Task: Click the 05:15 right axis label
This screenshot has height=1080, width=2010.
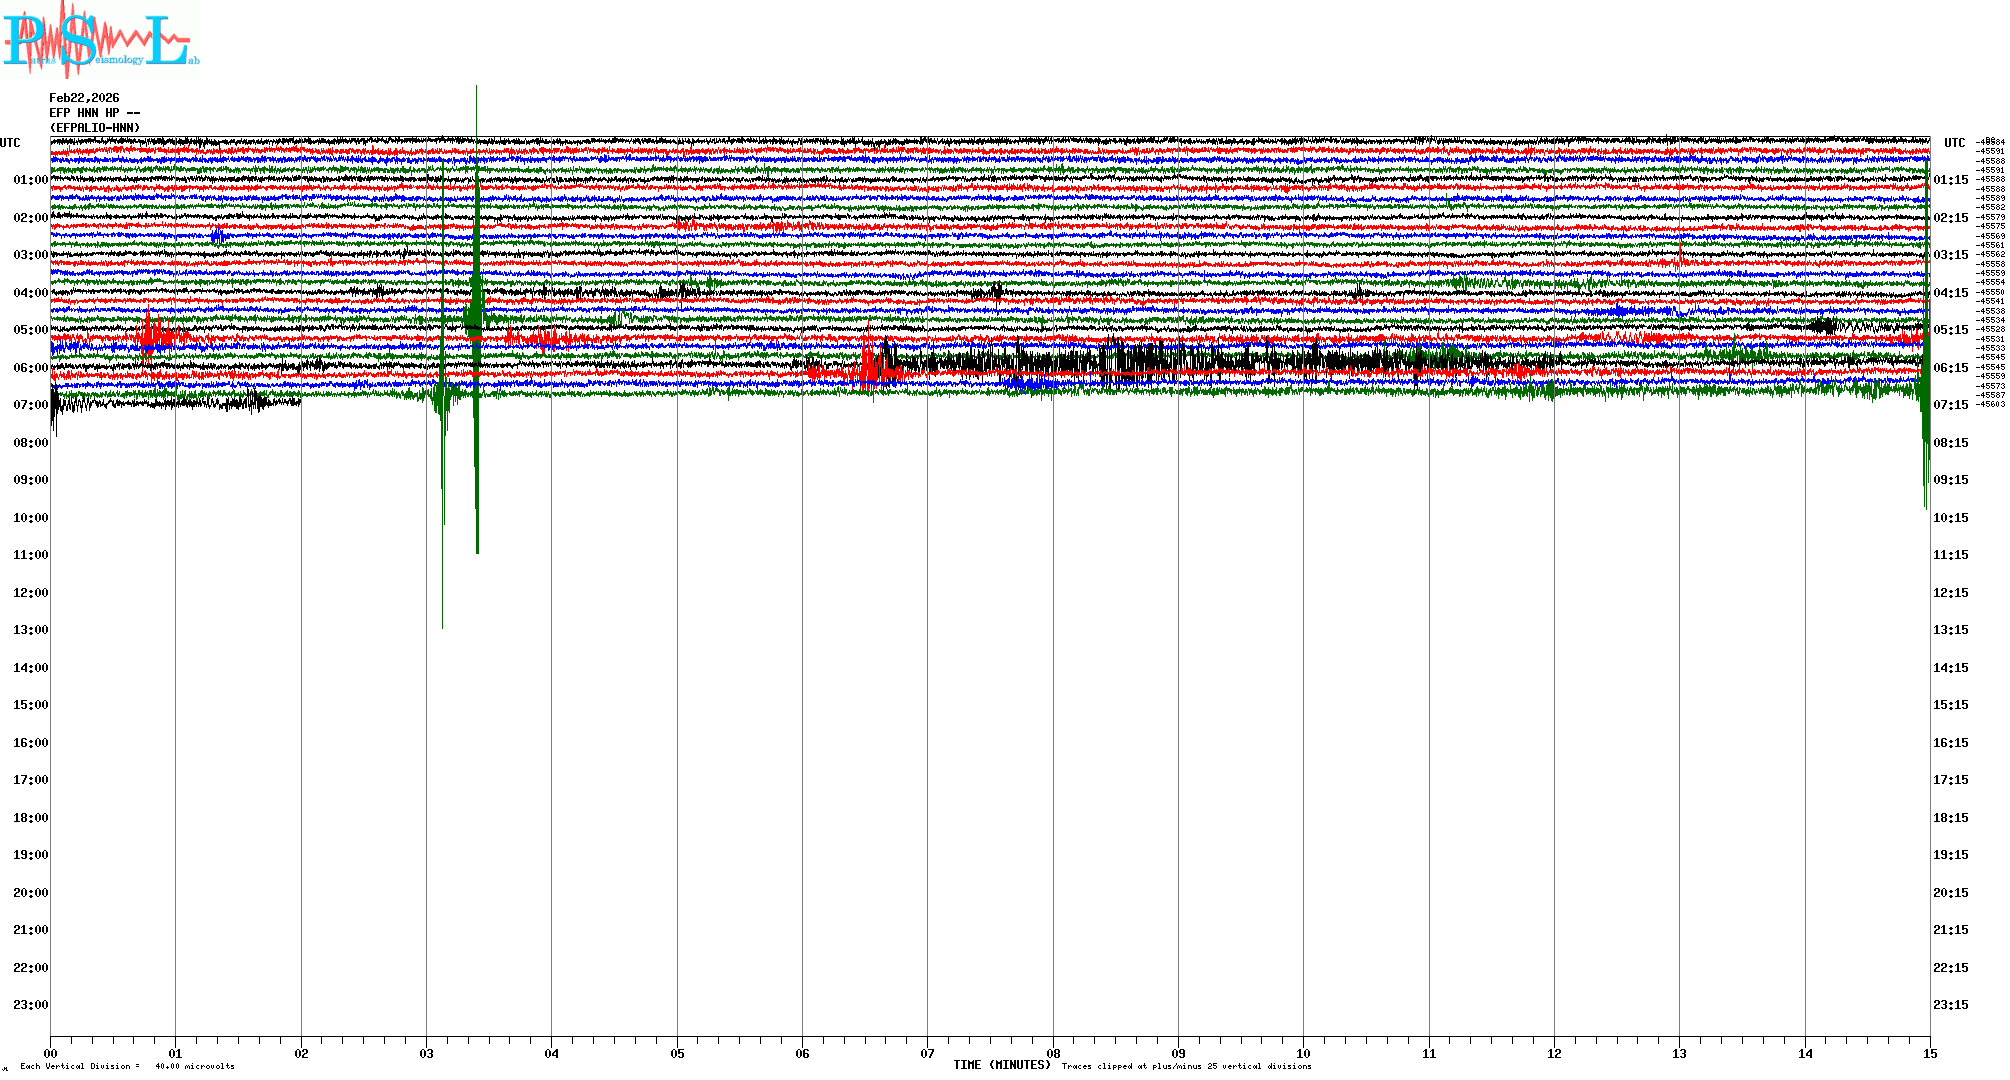Action: 1950,330
